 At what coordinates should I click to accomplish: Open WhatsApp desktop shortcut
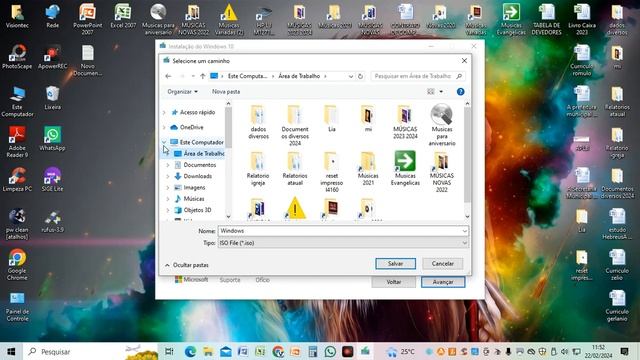pos(52,139)
